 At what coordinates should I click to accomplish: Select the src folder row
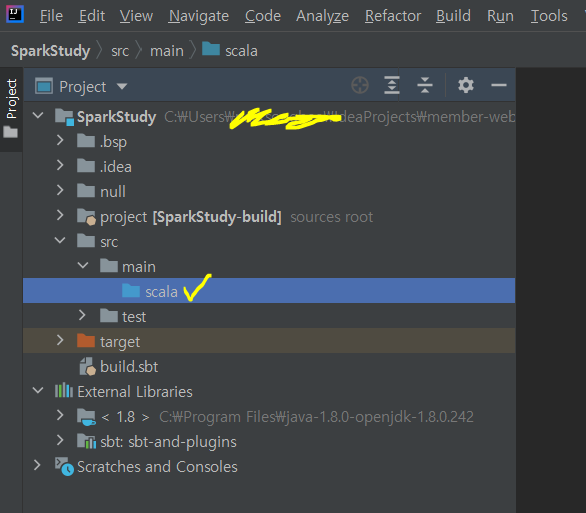(269, 242)
